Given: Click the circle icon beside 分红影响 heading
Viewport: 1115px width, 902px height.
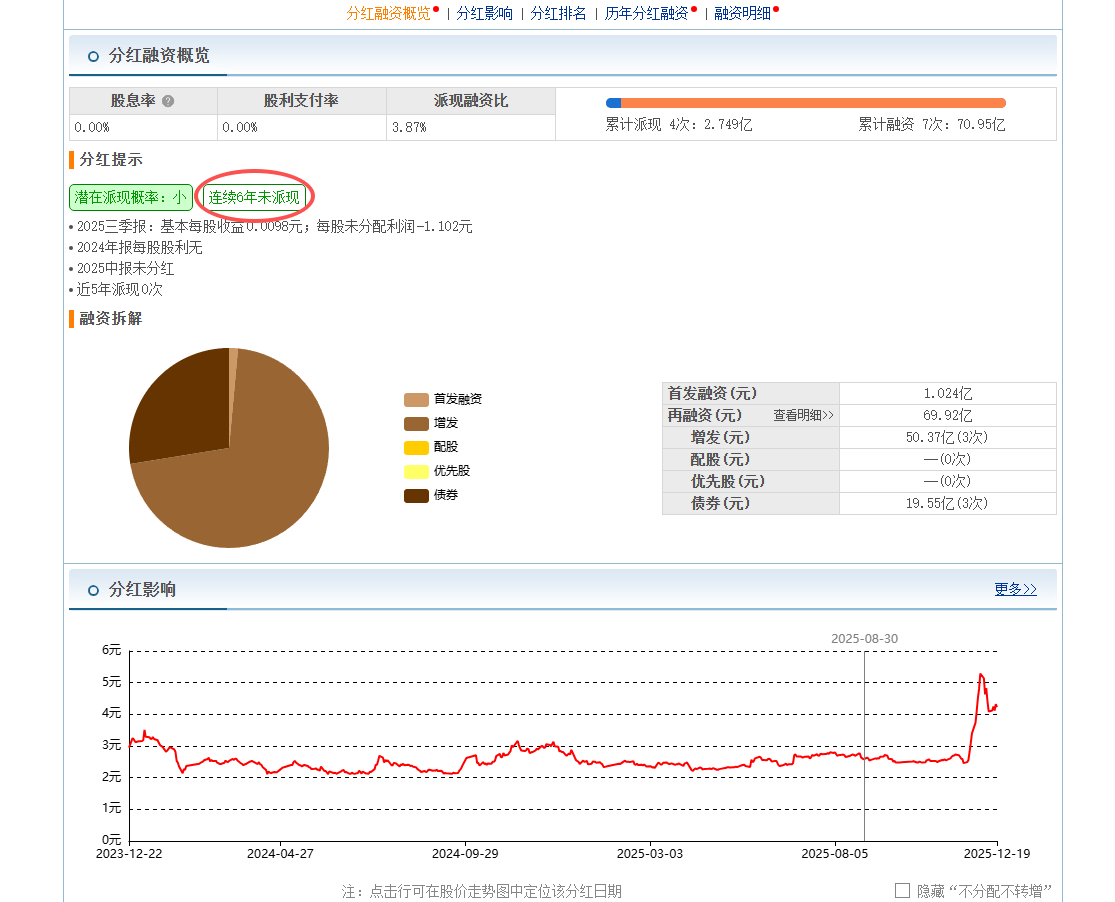Looking at the screenshot, I should 93,590.
